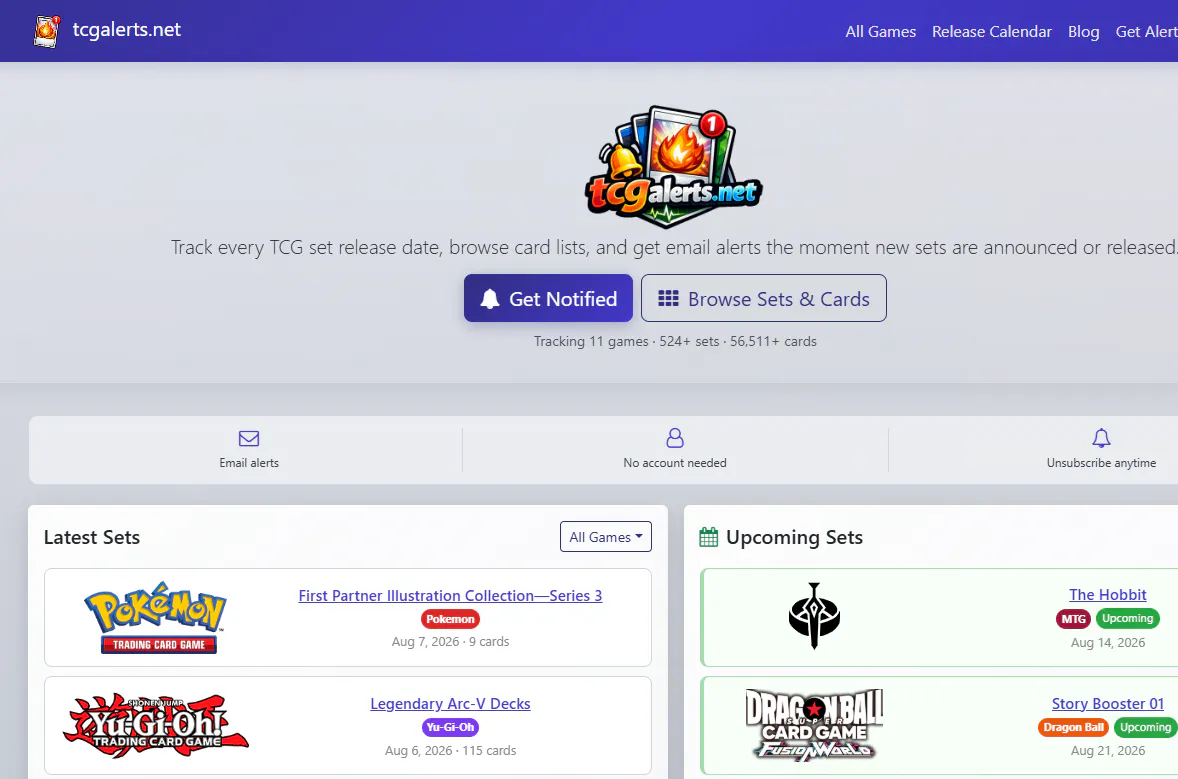Click the Upcoming badge under The Hobbit
This screenshot has width=1178, height=779.
[x=1127, y=618]
